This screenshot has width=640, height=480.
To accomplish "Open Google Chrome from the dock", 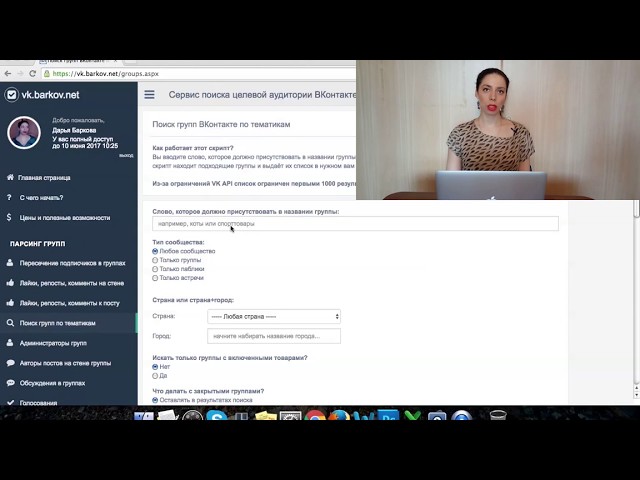I will tap(315, 415).
